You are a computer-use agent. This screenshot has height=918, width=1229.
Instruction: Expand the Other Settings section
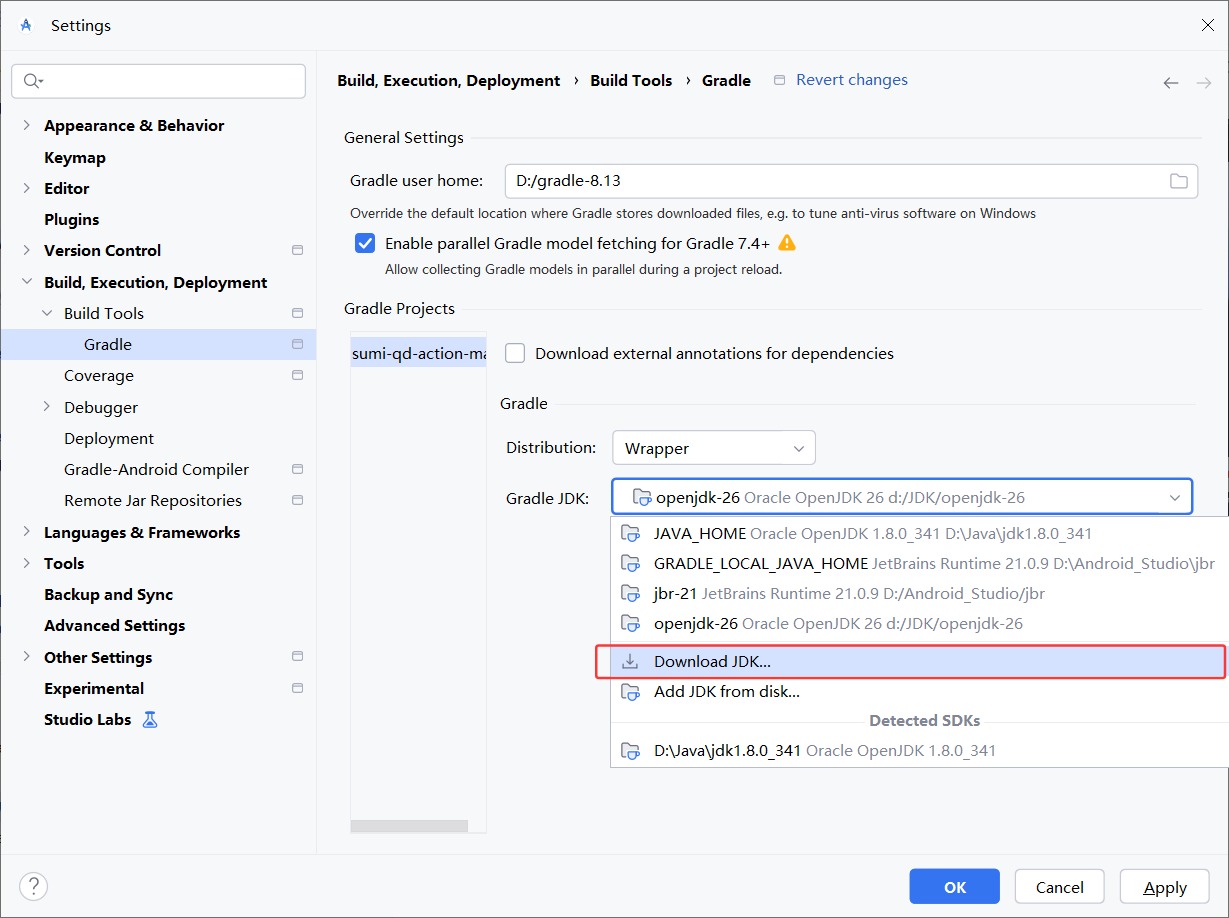click(x=26, y=657)
